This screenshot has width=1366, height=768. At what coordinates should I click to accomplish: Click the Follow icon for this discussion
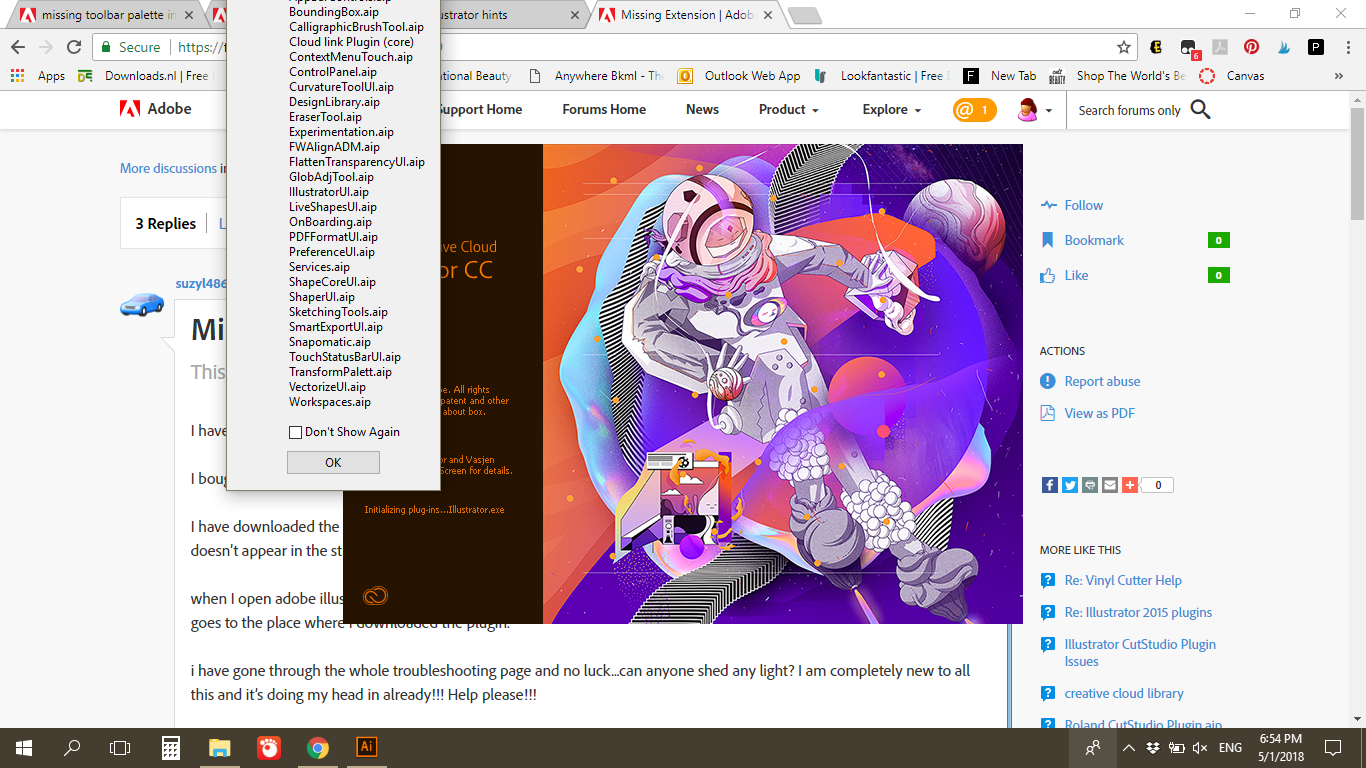click(x=1051, y=205)
